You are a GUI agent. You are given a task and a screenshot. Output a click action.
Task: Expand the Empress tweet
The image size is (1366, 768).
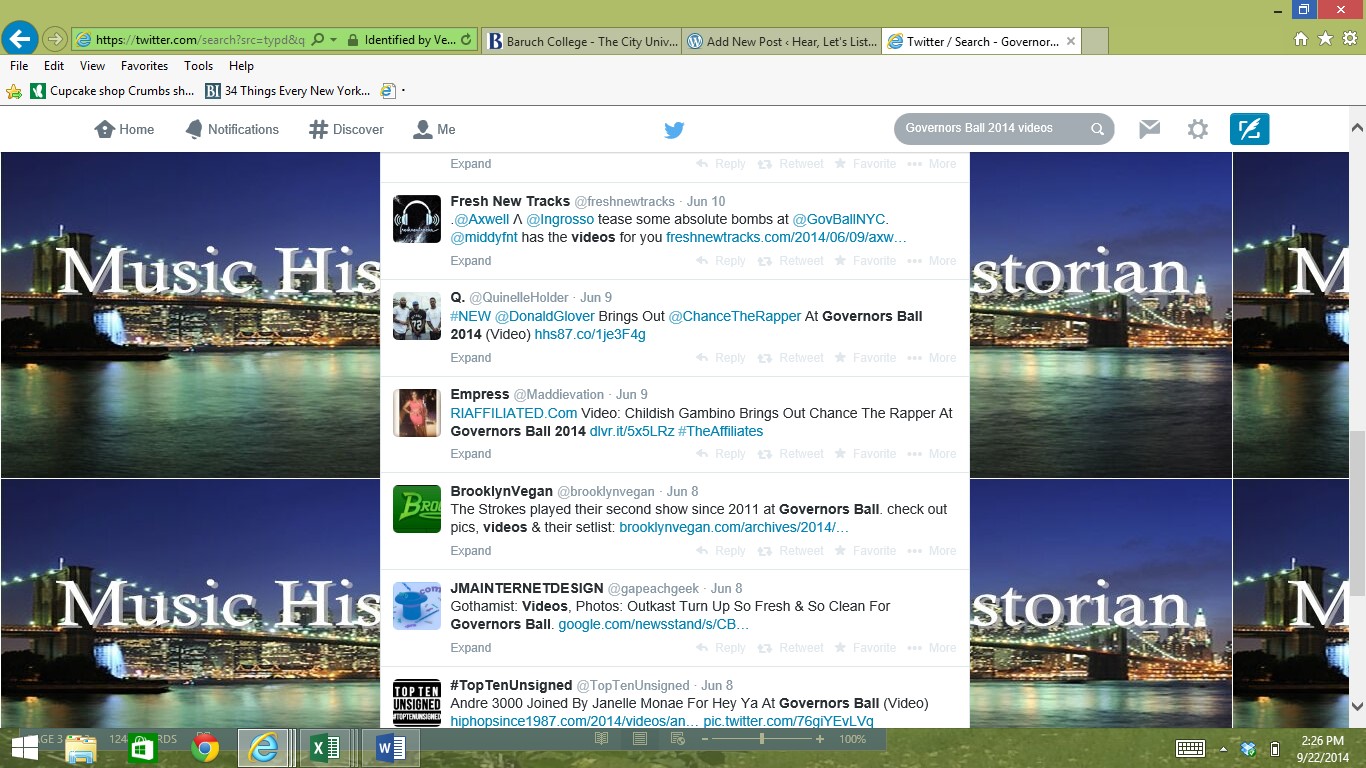[470, 454]
